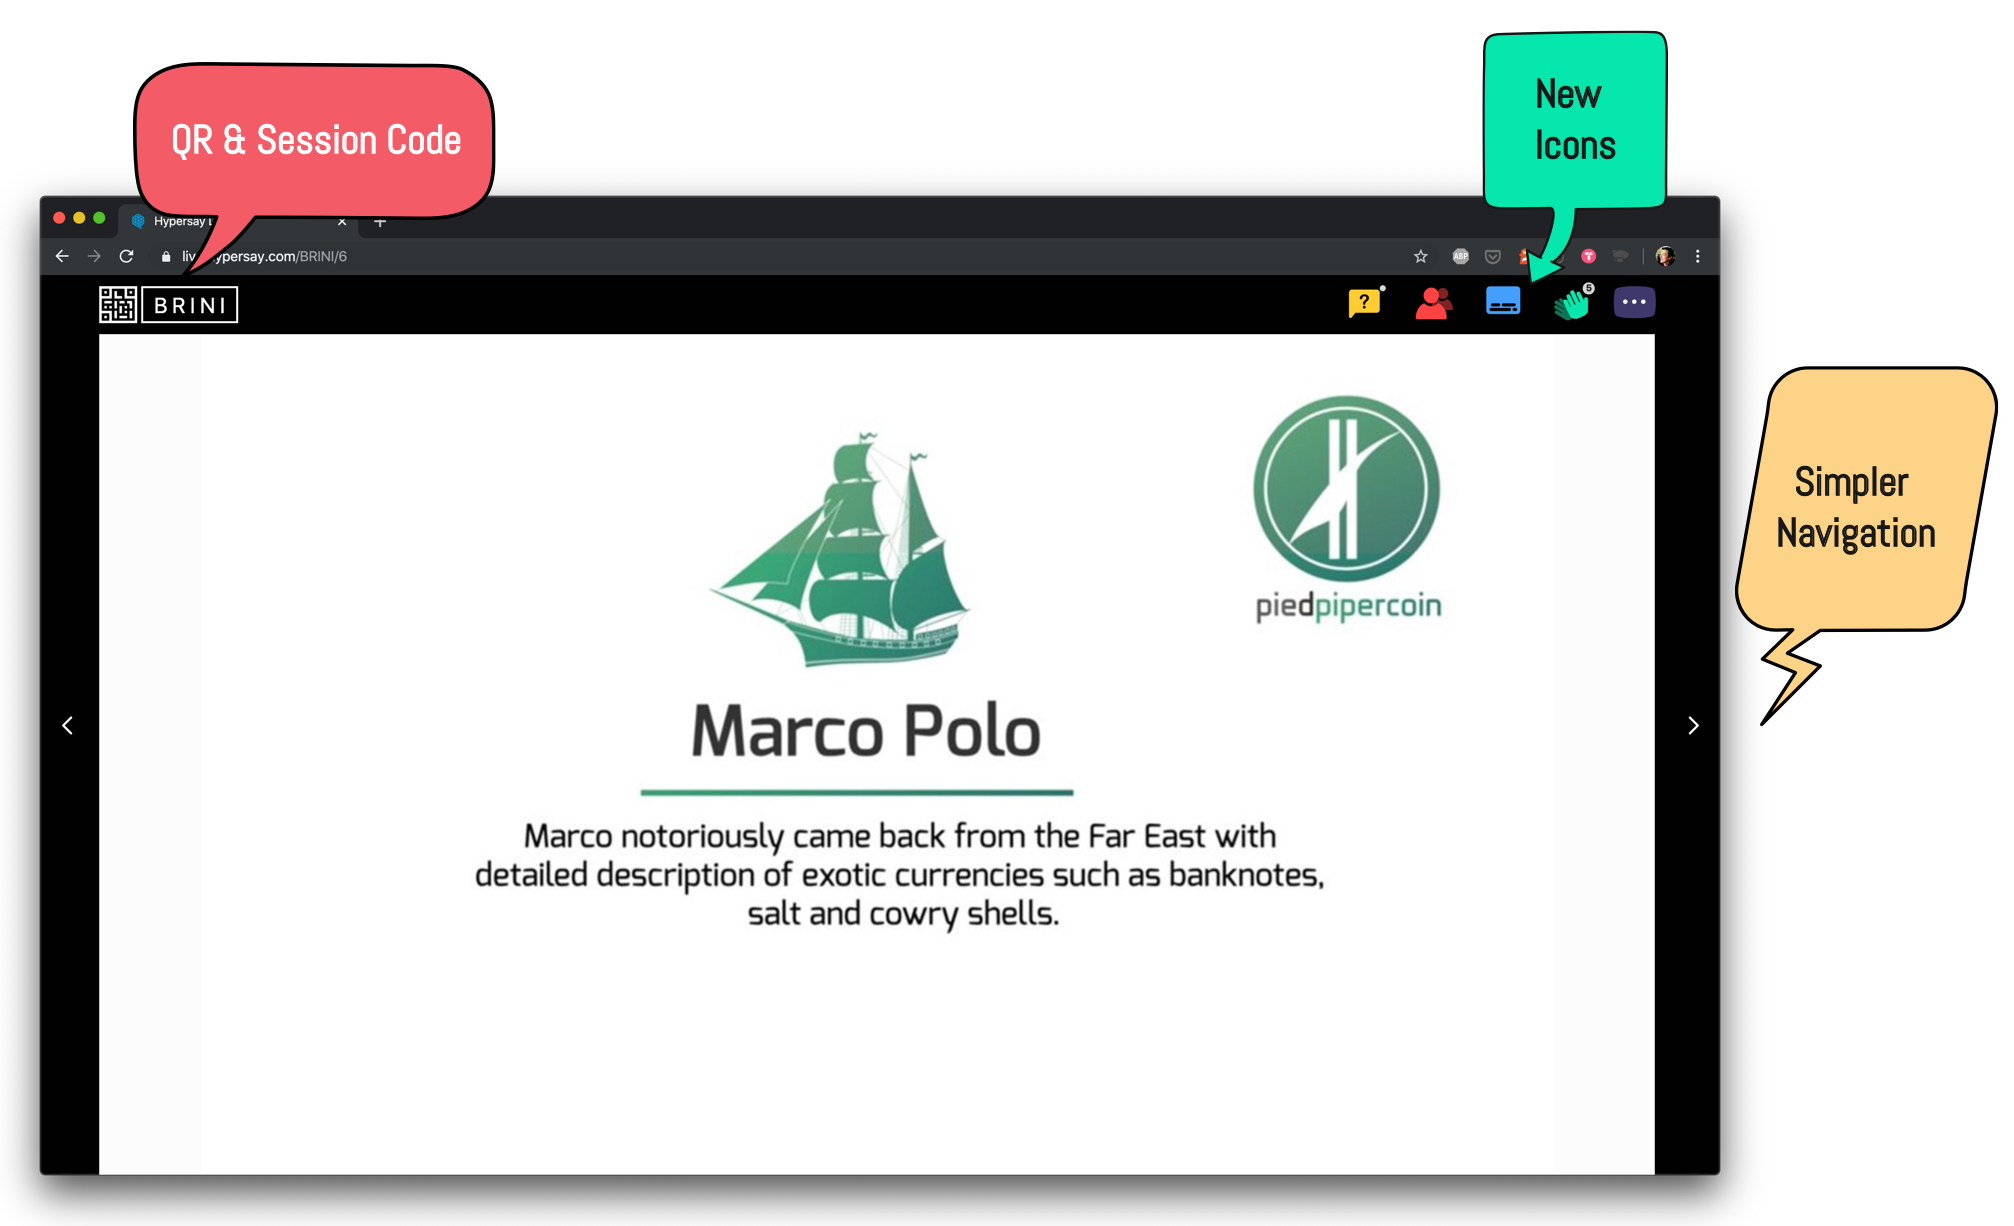
Task: Expand the BRINI session dropdown
Action: click(x=190, y=304)
